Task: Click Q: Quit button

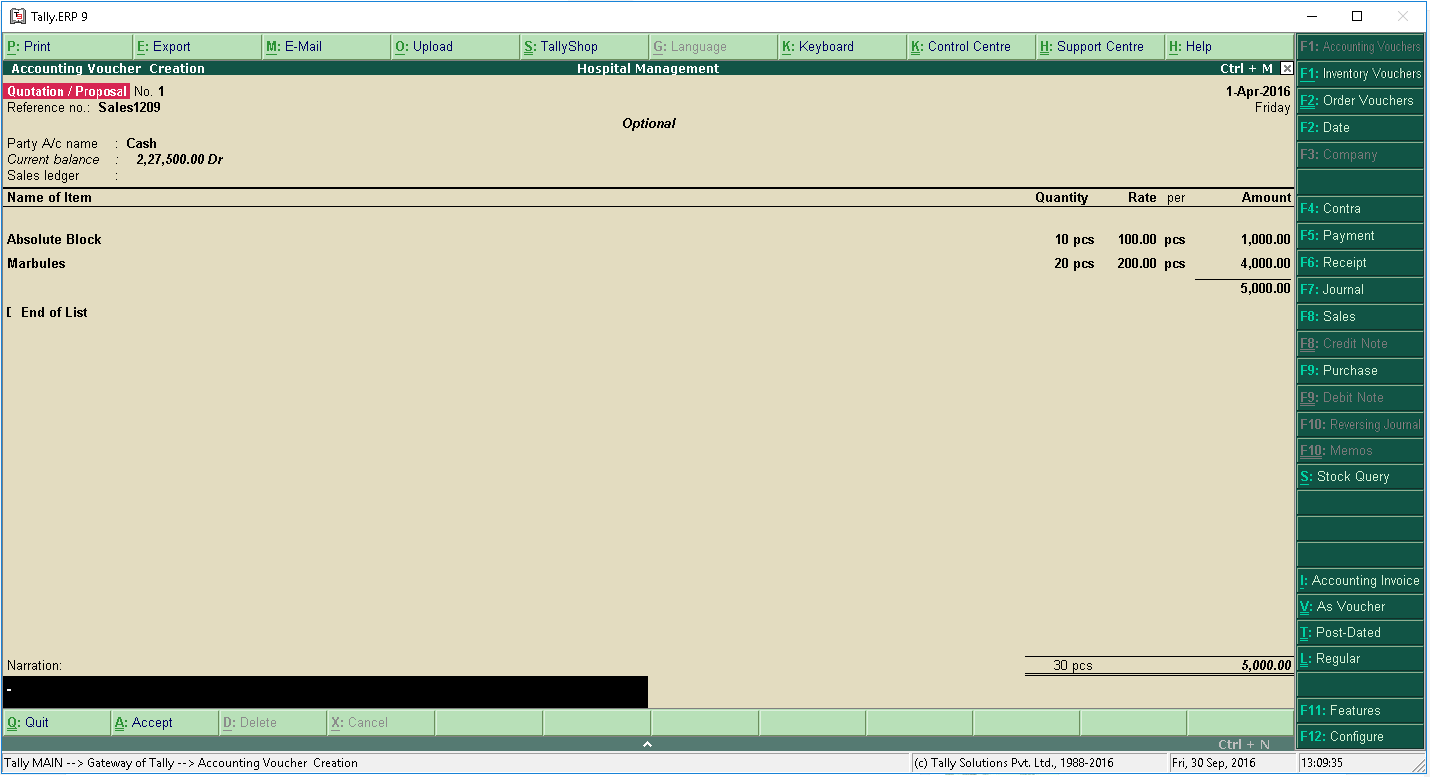Action: pos(56,723)
